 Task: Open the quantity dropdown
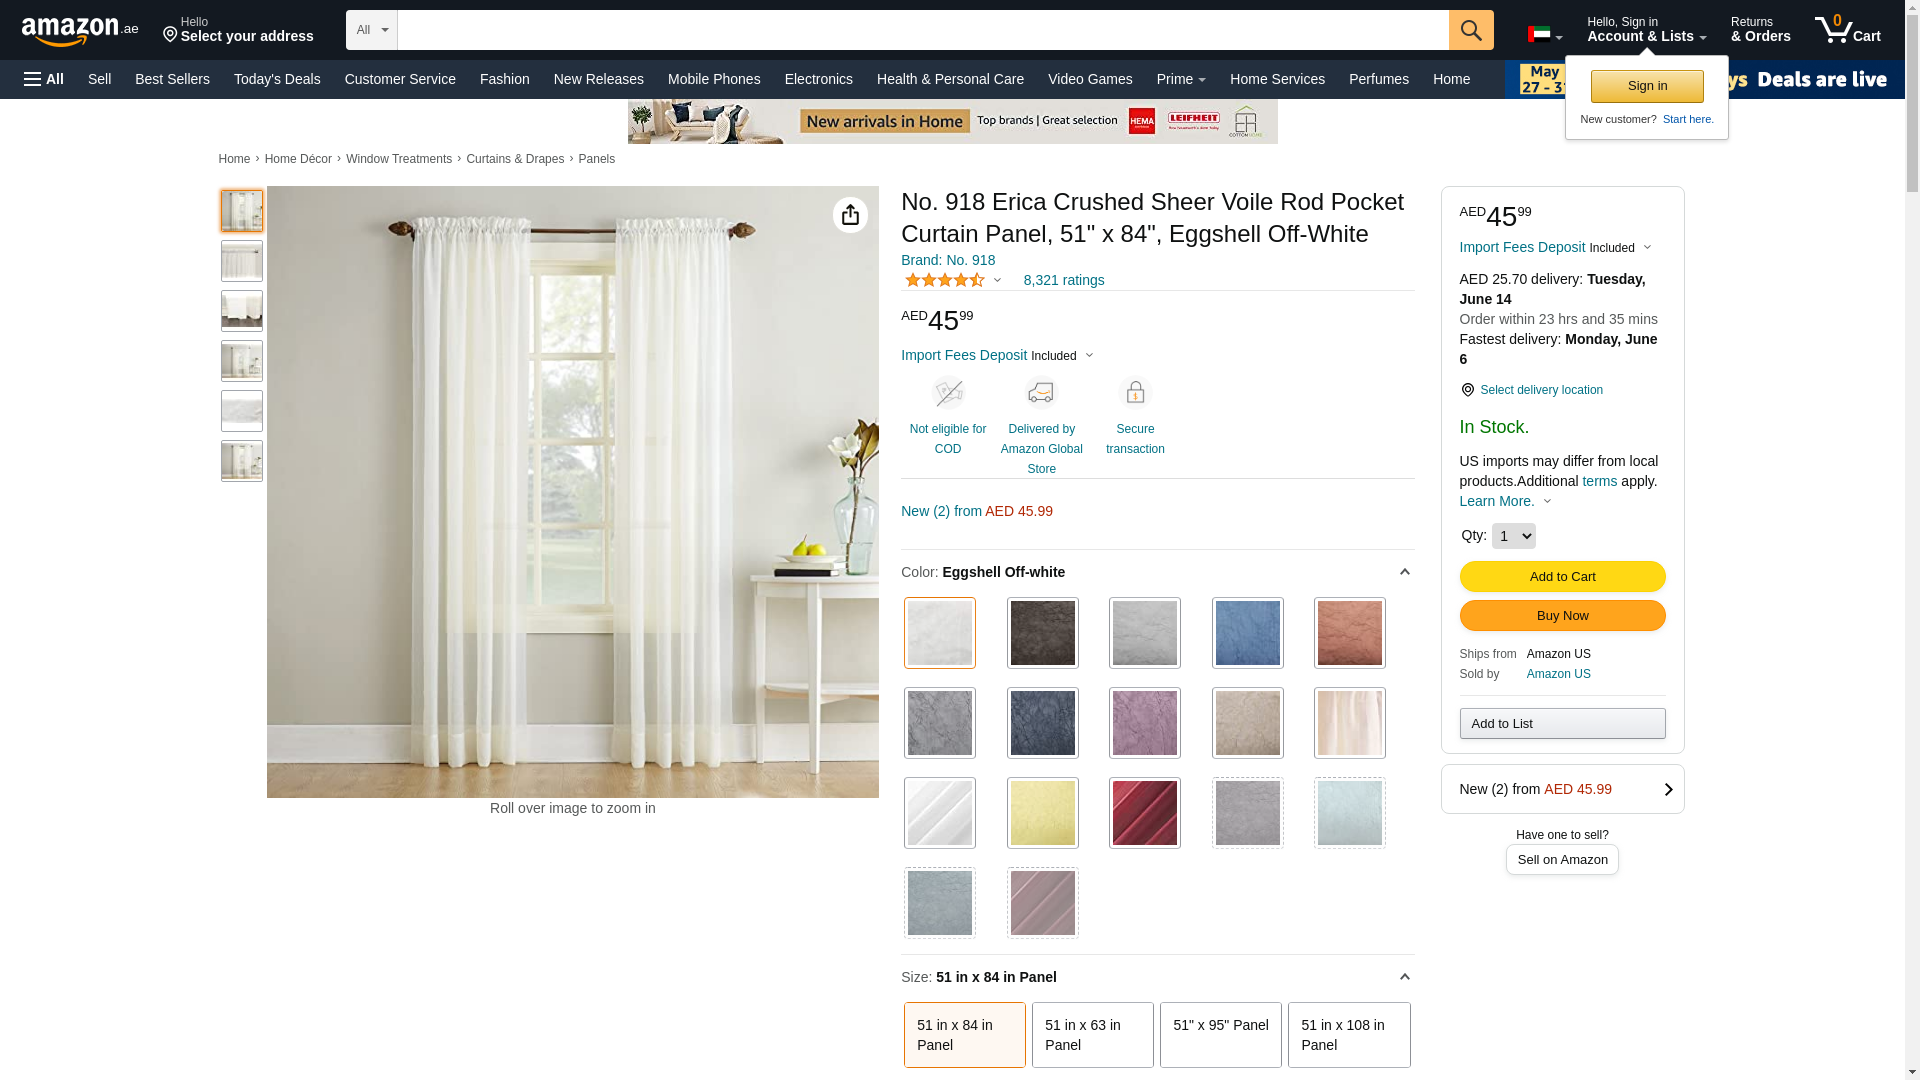(1513, 536)
